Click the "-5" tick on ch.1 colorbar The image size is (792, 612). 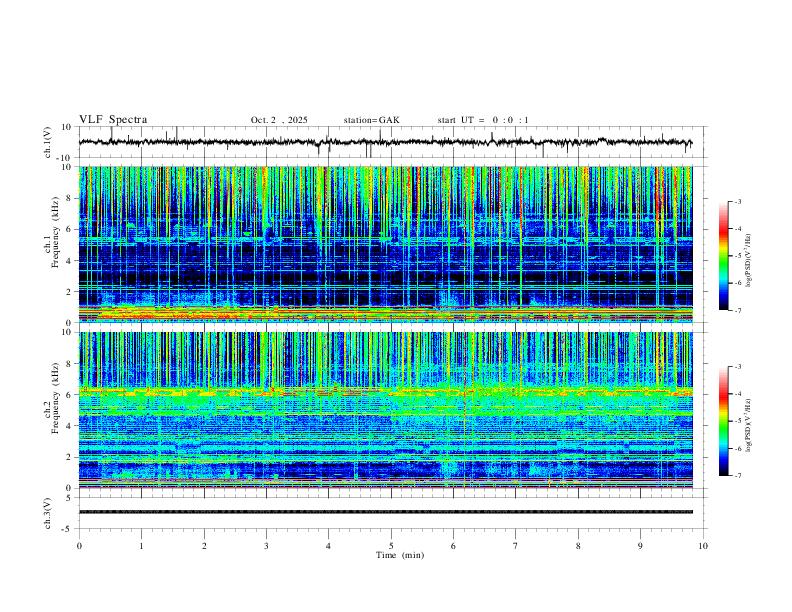[737, 256]
